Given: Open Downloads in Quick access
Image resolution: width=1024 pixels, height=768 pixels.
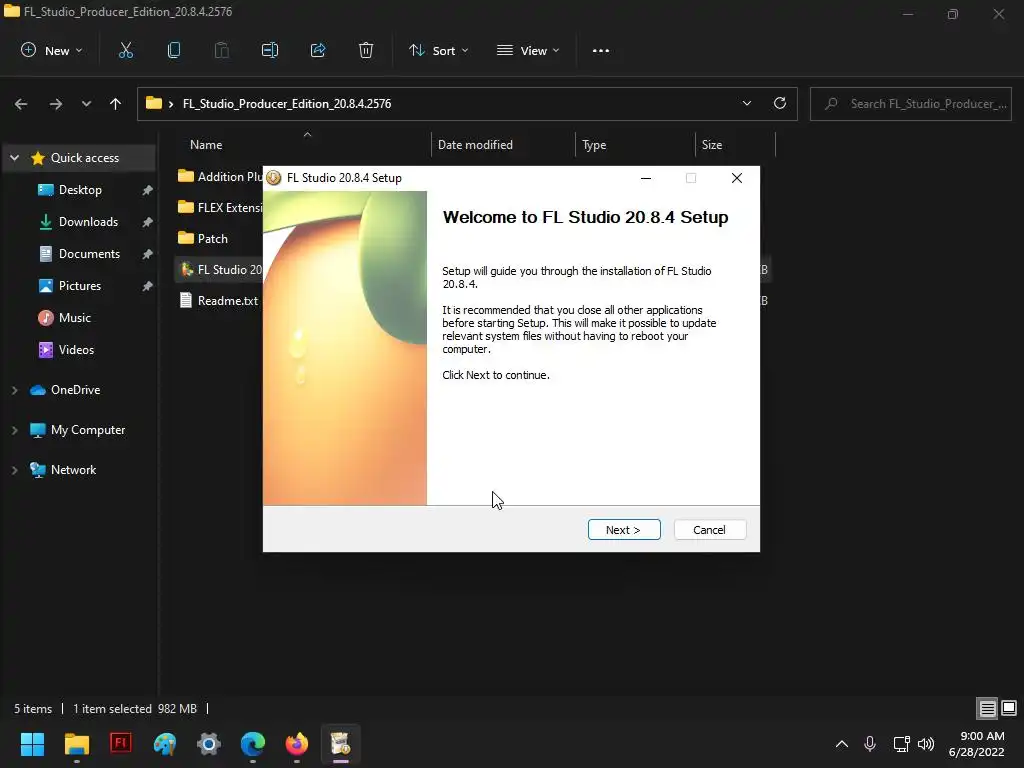Looking at the screenshot, I should click(x=88, y=222).
